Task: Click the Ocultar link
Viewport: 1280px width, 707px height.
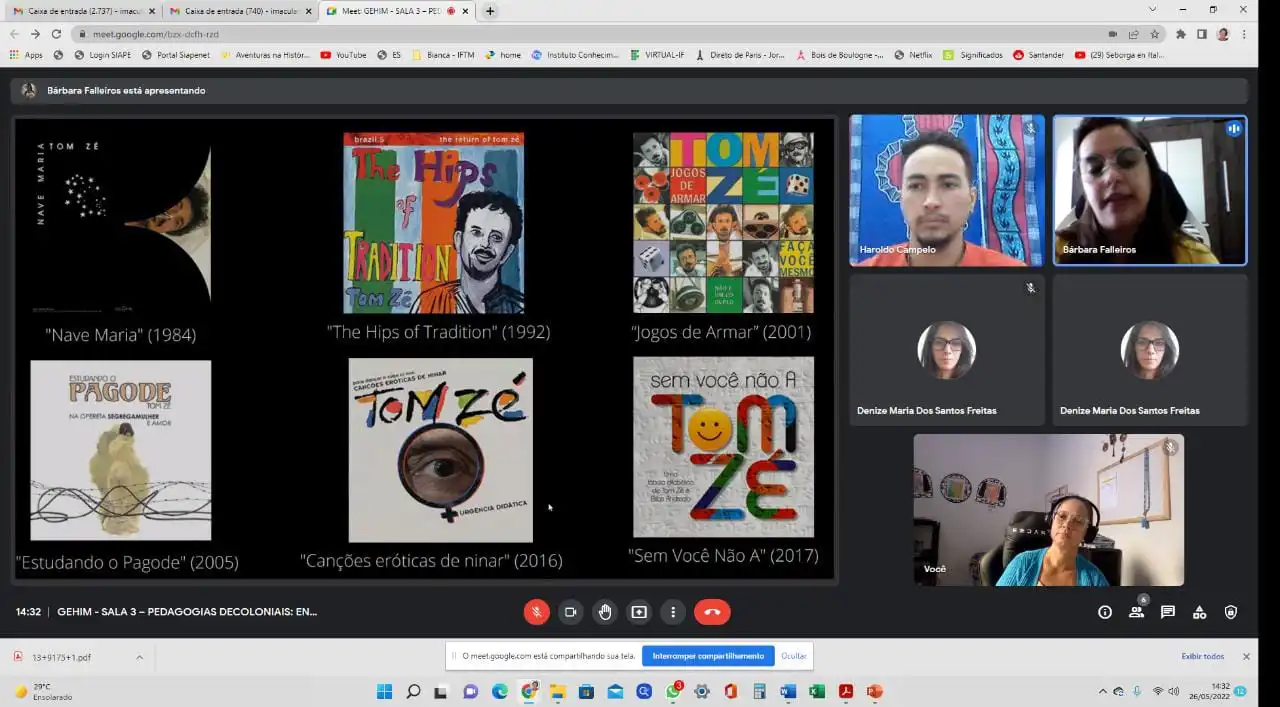Action: coord(793,656)
